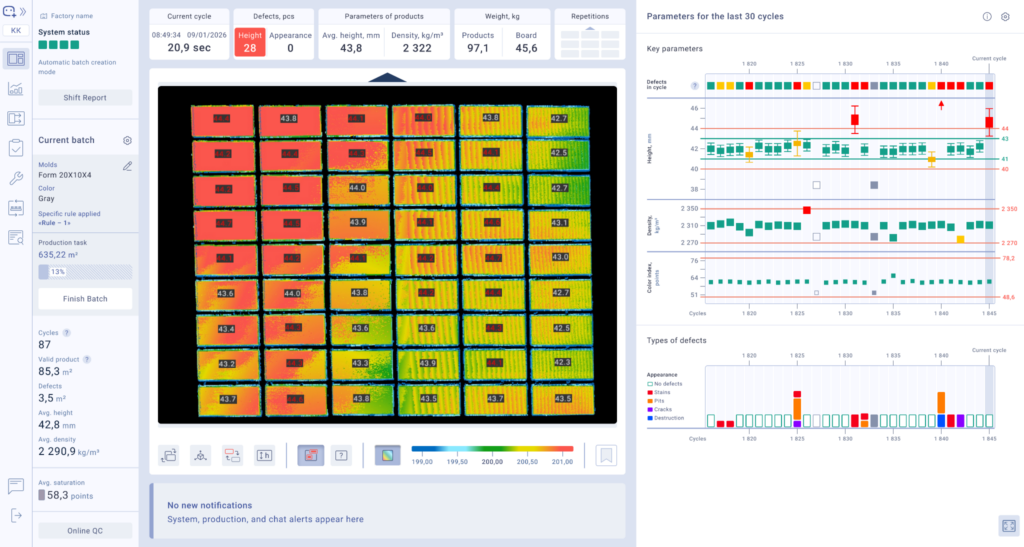This screenshot has width=1024, height=547.
Task: Click the Cracks legend entry
Action: [x=659, y=409]
